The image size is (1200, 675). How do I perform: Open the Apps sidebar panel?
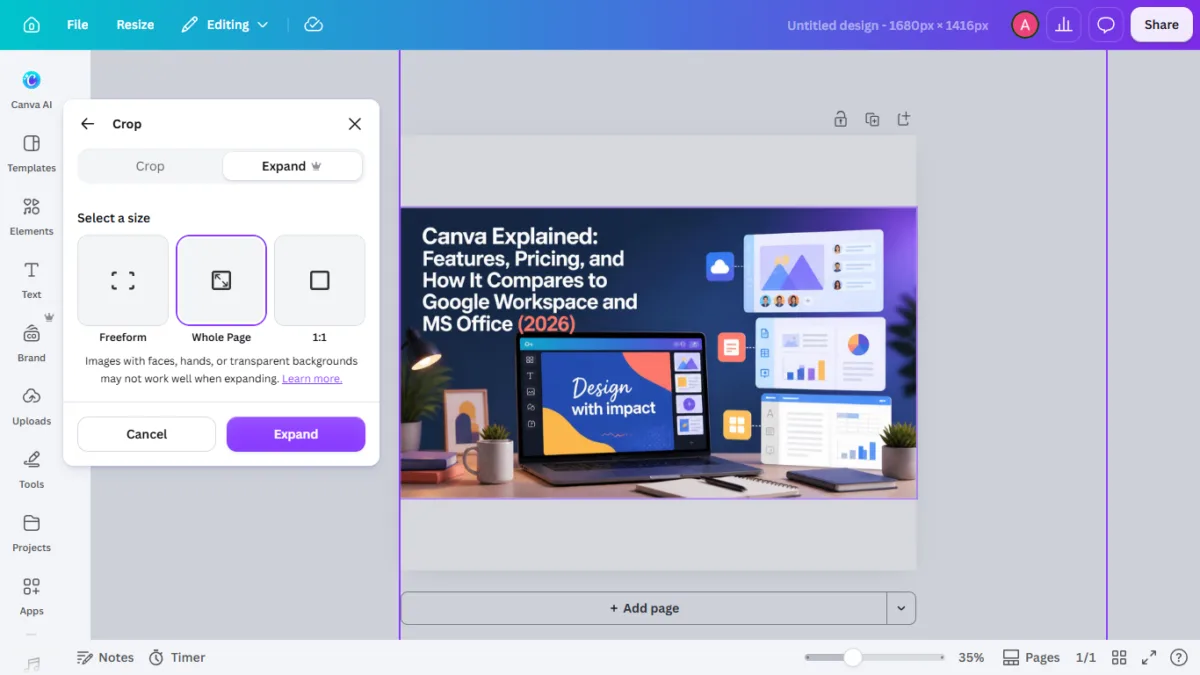32,596
